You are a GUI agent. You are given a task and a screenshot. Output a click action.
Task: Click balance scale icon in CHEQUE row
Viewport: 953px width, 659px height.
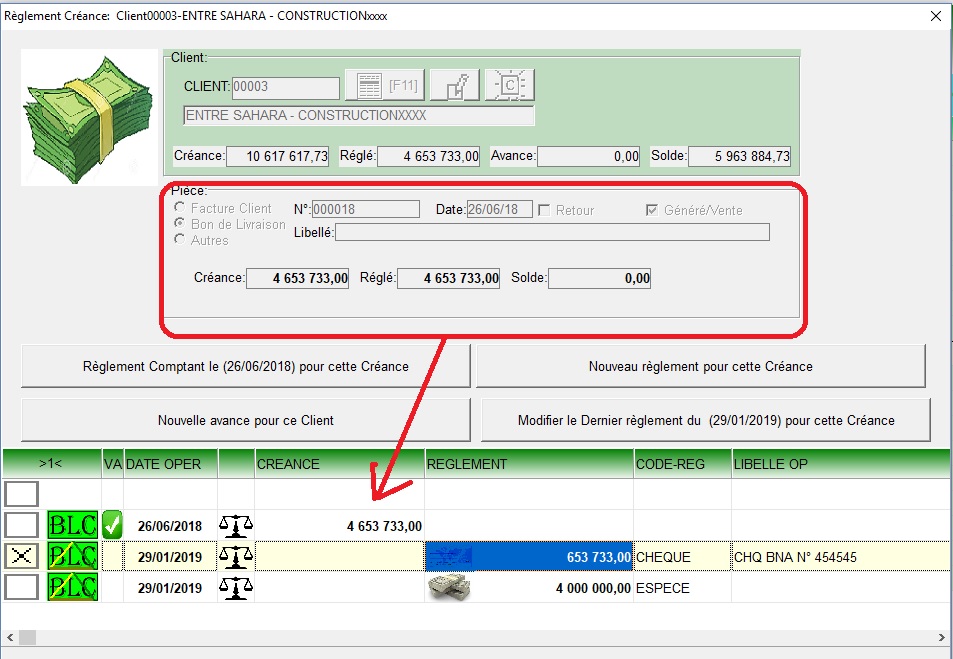pos(236,556)
